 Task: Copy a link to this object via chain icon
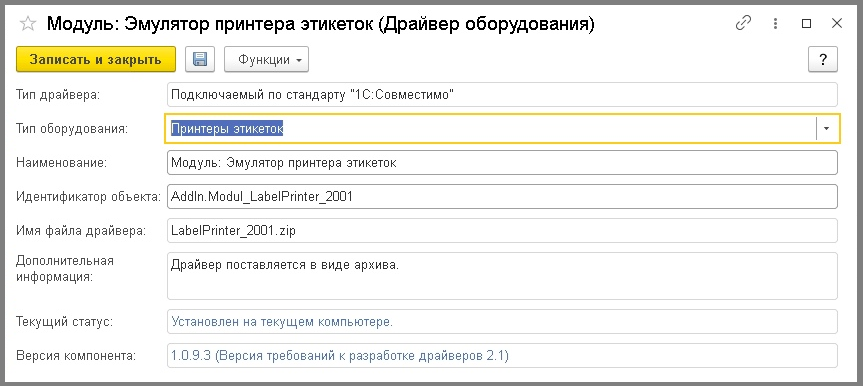[744, 24]
